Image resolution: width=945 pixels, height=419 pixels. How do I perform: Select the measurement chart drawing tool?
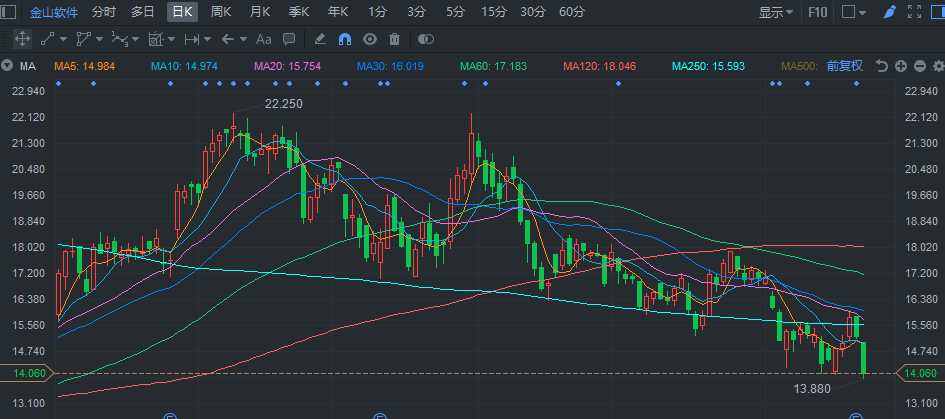pos(156,39)
